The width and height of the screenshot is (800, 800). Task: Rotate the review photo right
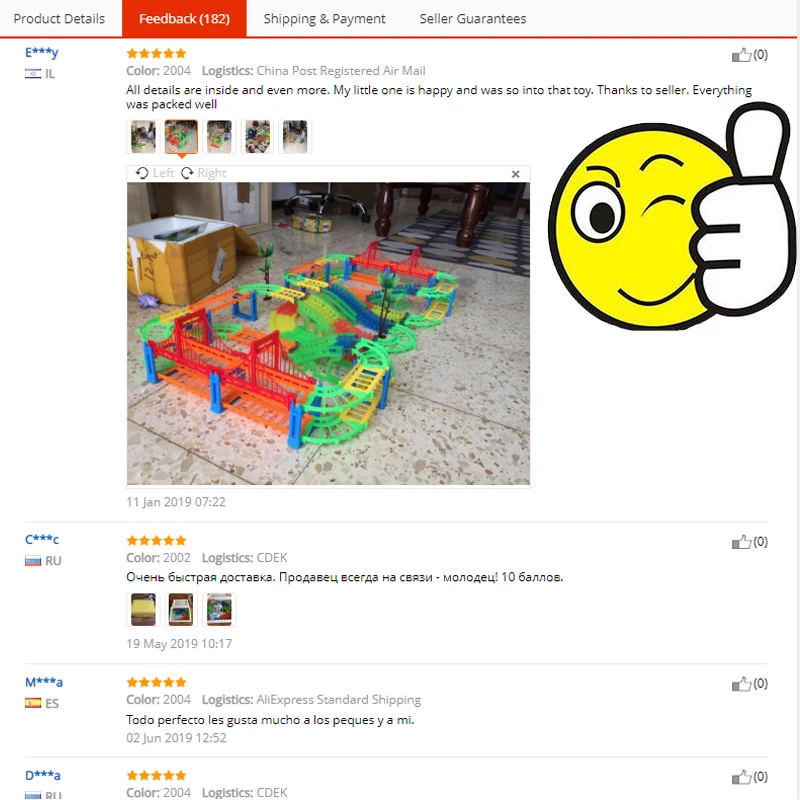pyautogui.click(x=204, y=173)
